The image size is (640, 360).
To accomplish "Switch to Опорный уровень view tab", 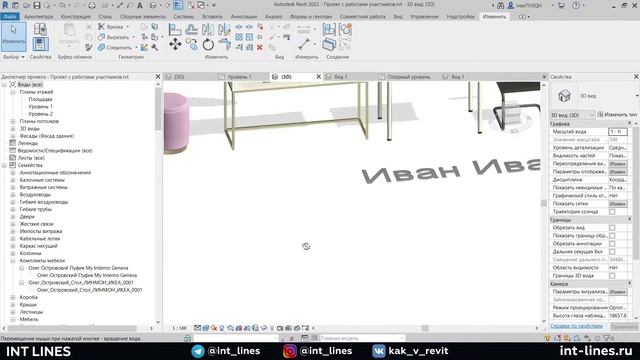I will click(x=409, y=77).
